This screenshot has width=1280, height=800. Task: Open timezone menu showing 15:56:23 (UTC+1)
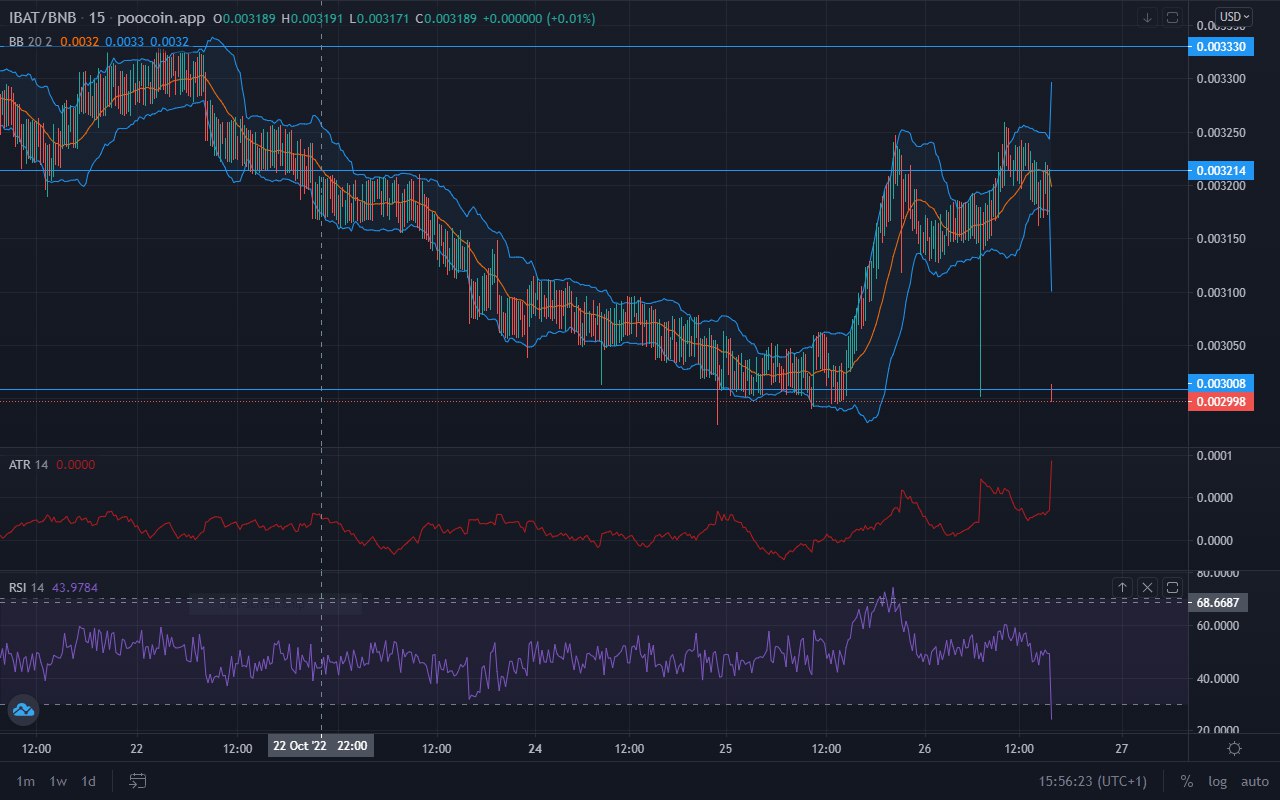tap(1093, 781)
